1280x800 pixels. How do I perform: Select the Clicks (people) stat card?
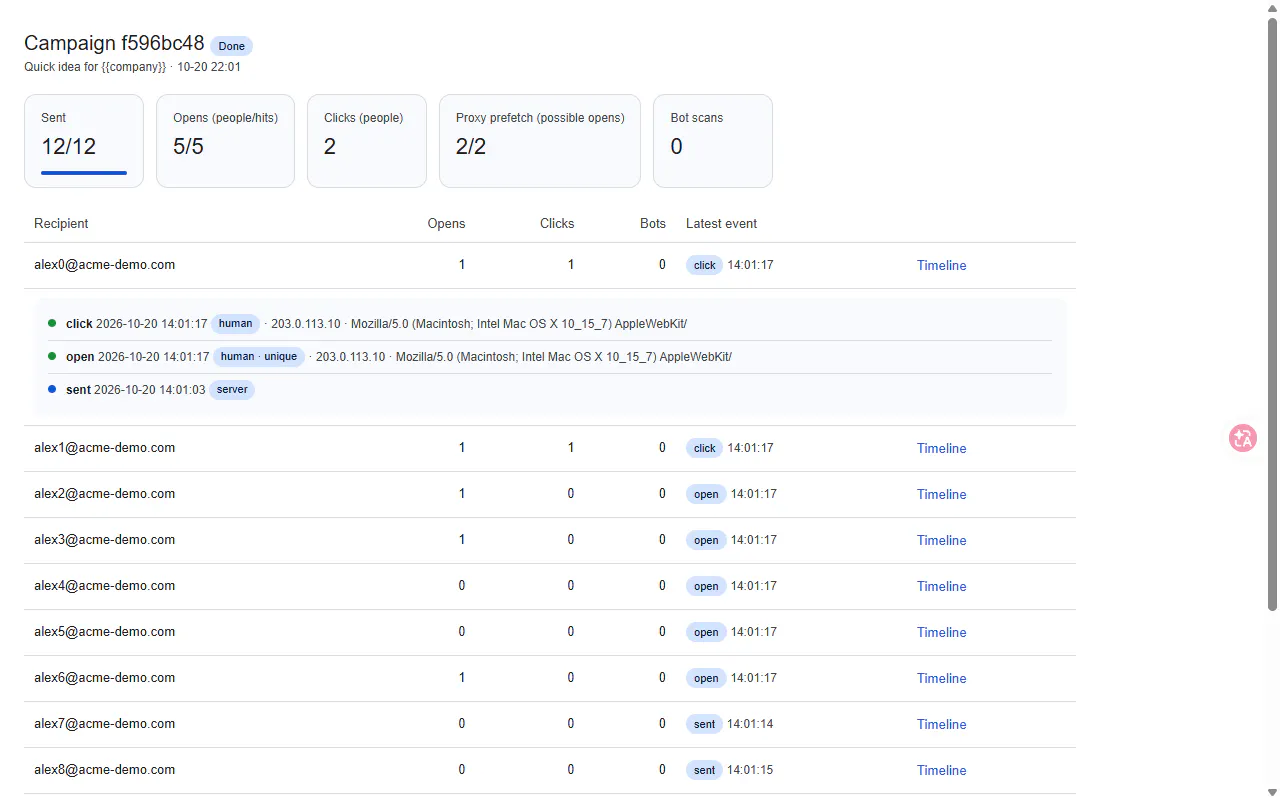point(367,141)
